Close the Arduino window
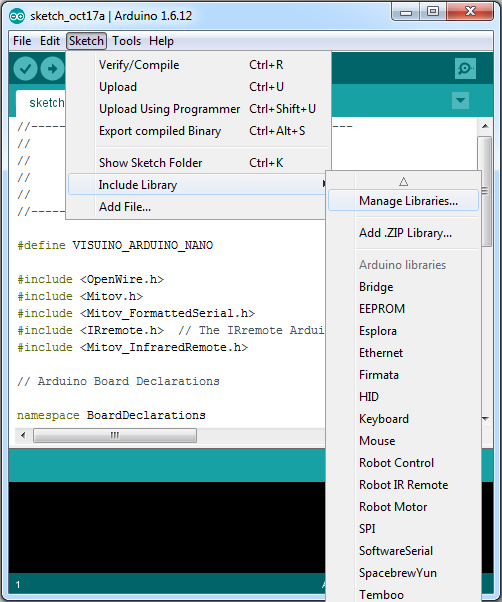This screenshot has width=502, height=602. coord(471,12)
